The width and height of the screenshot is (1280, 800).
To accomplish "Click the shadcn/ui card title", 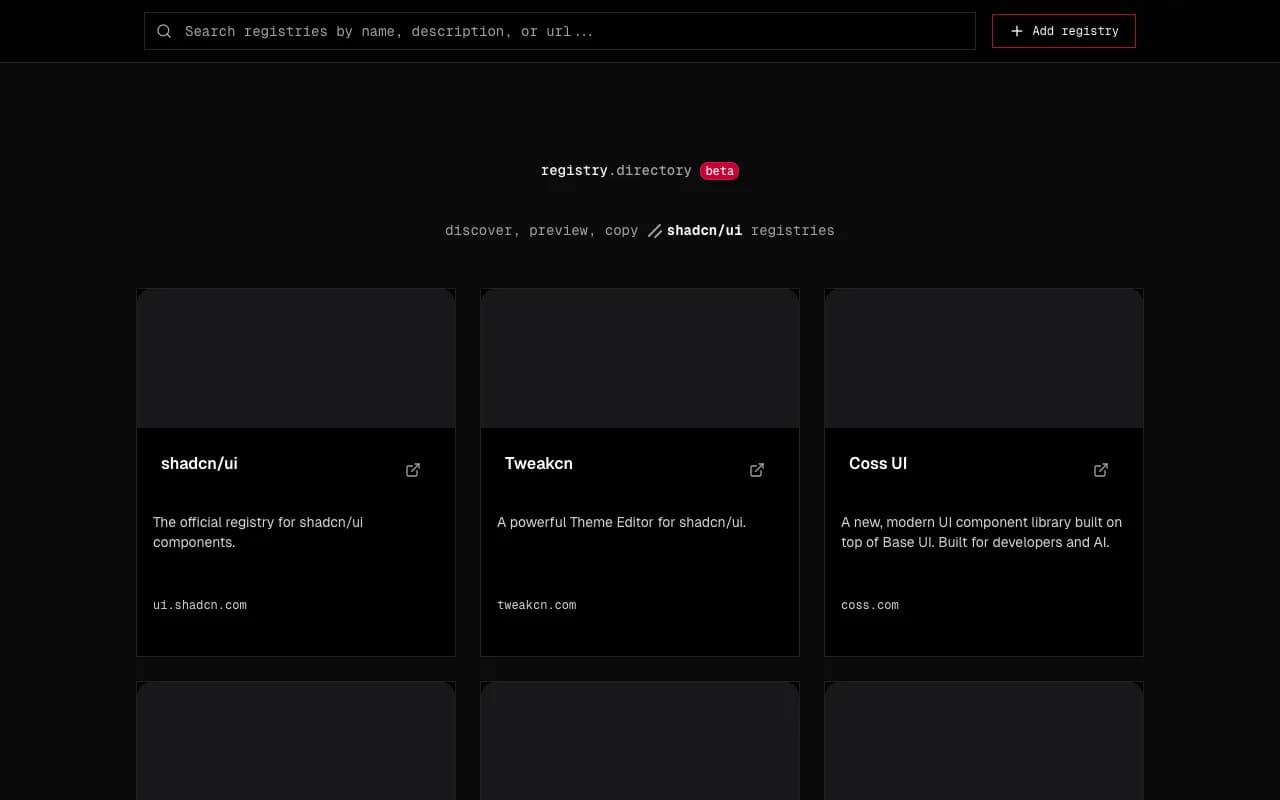I will pos(199,463).
